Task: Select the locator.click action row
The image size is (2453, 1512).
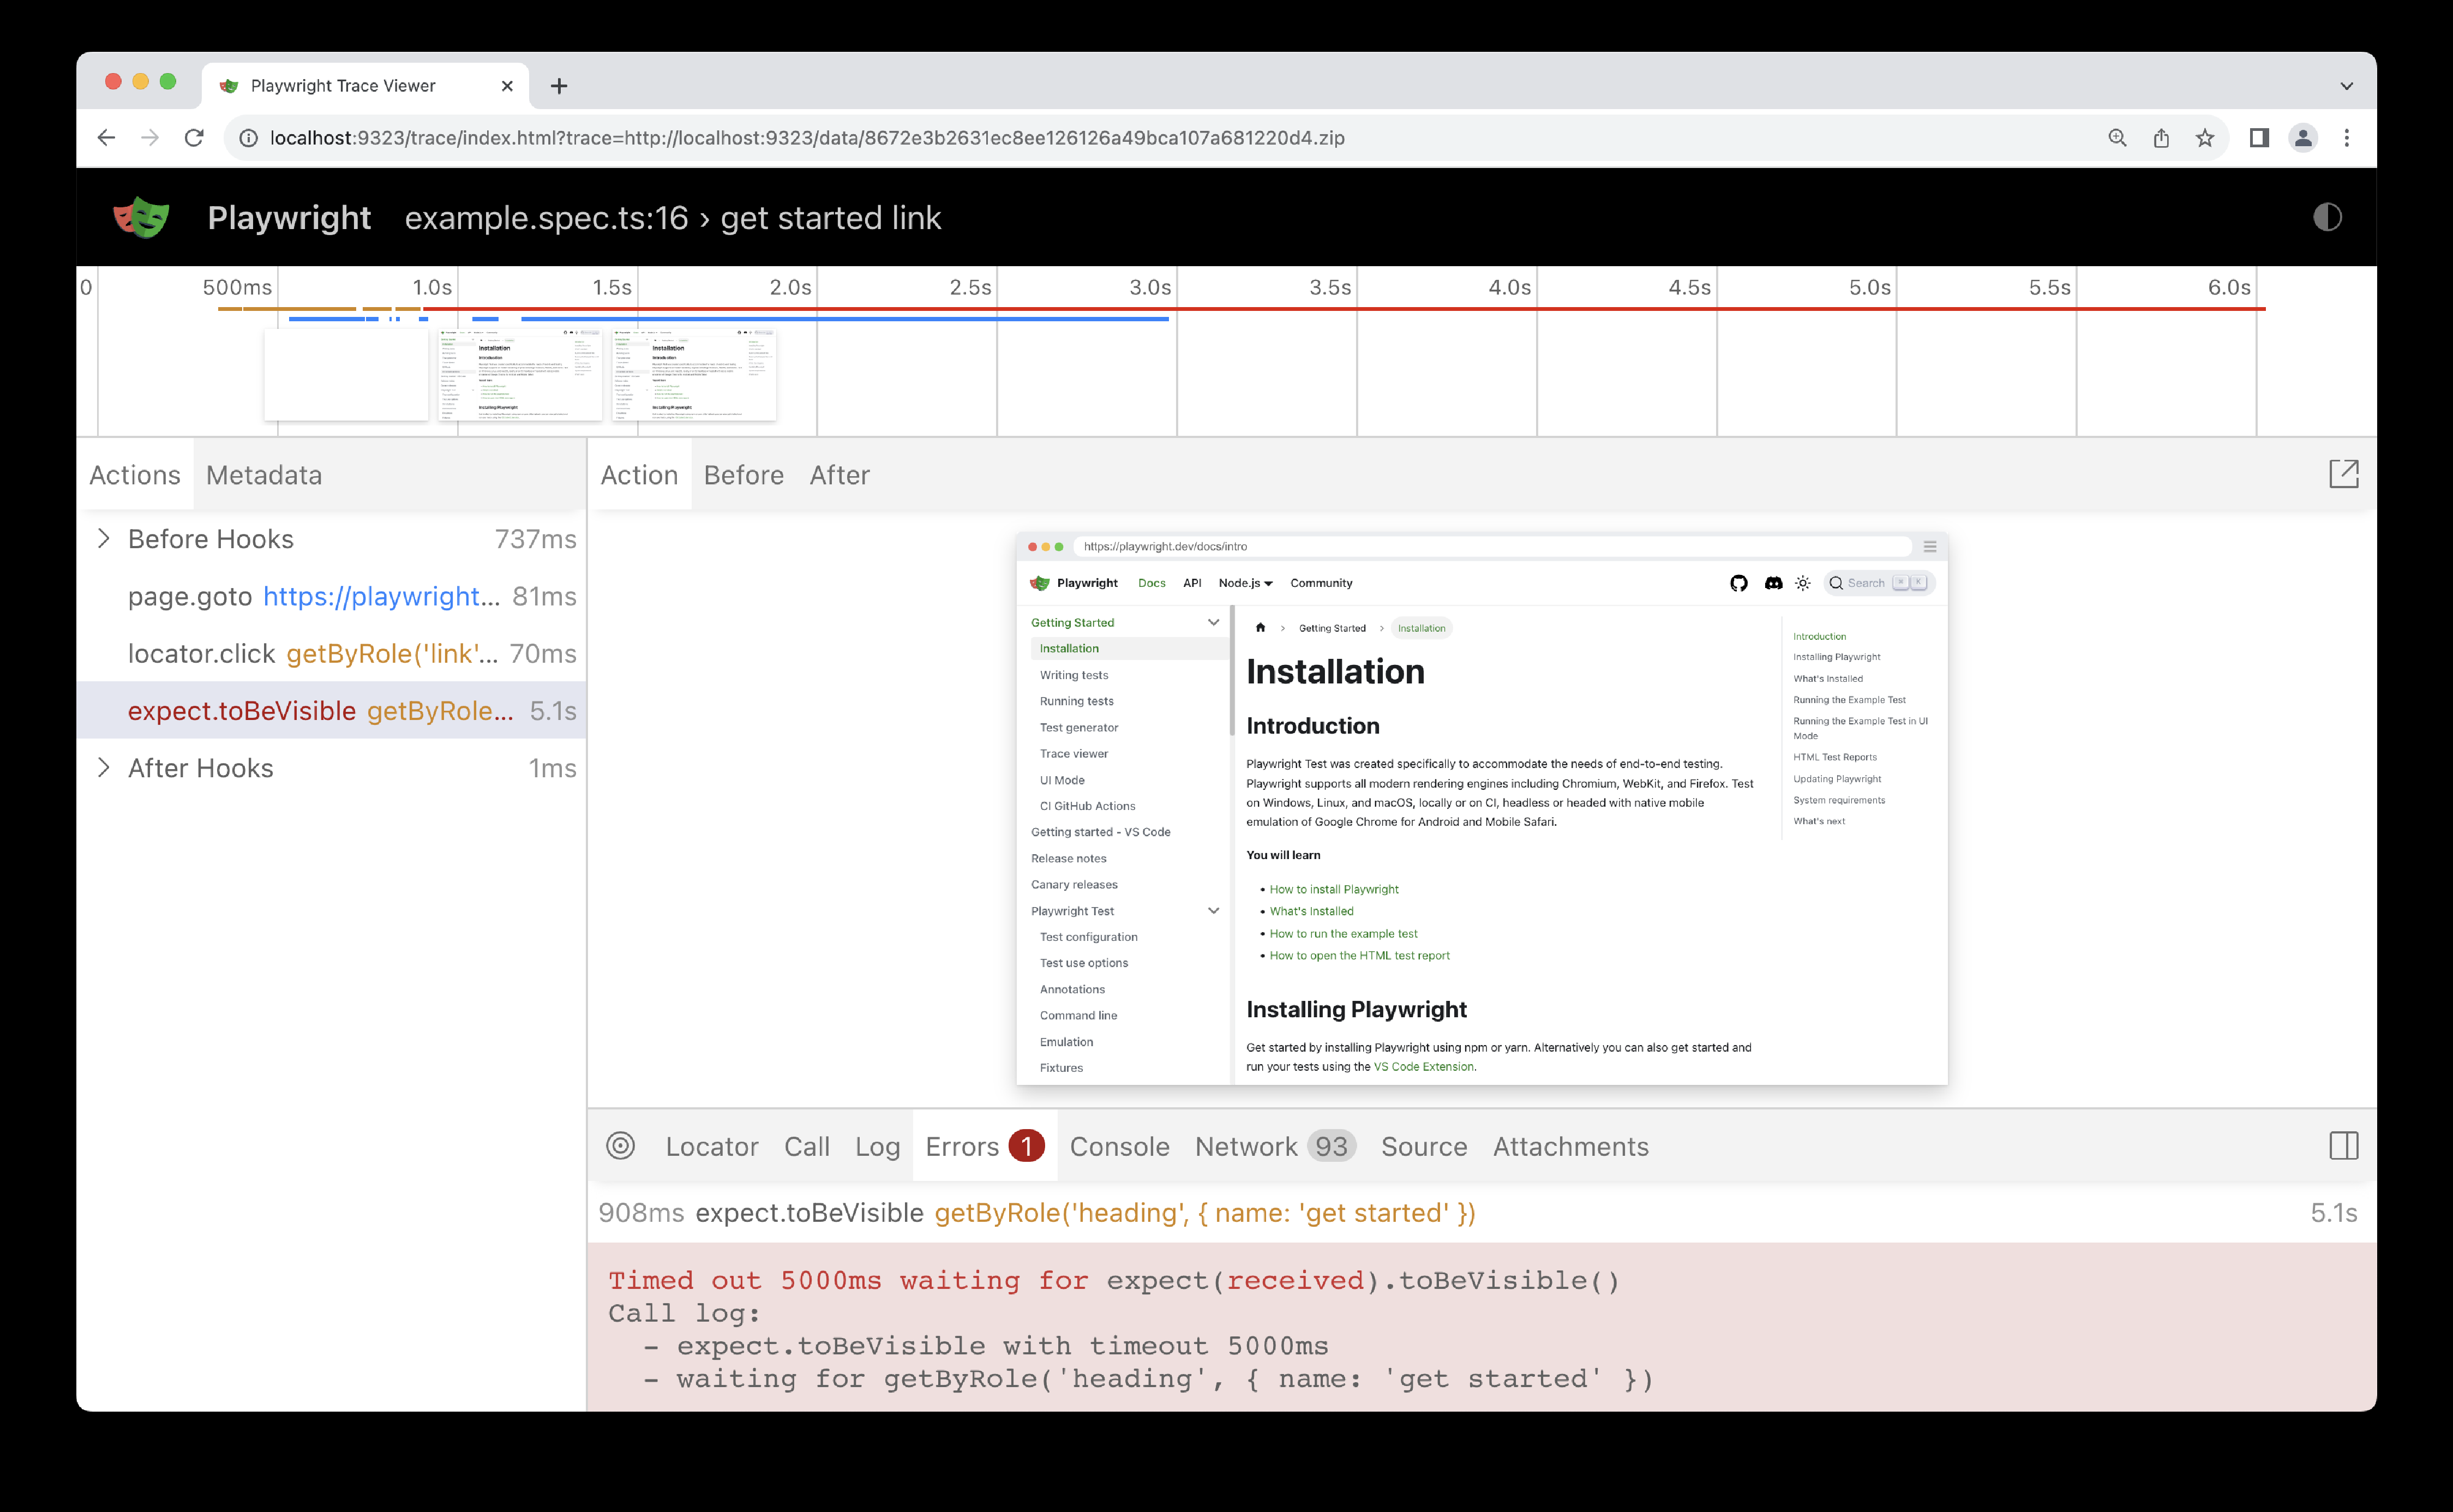Action: point(332,654)
